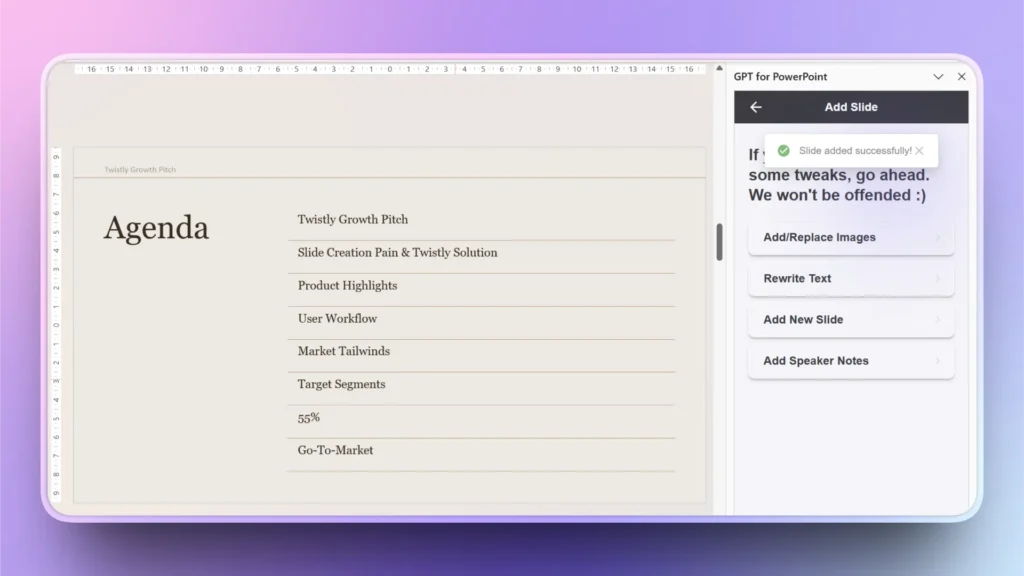Open Add Speaker Notes option
The image size is (1024, 576).
pos(851,361)
